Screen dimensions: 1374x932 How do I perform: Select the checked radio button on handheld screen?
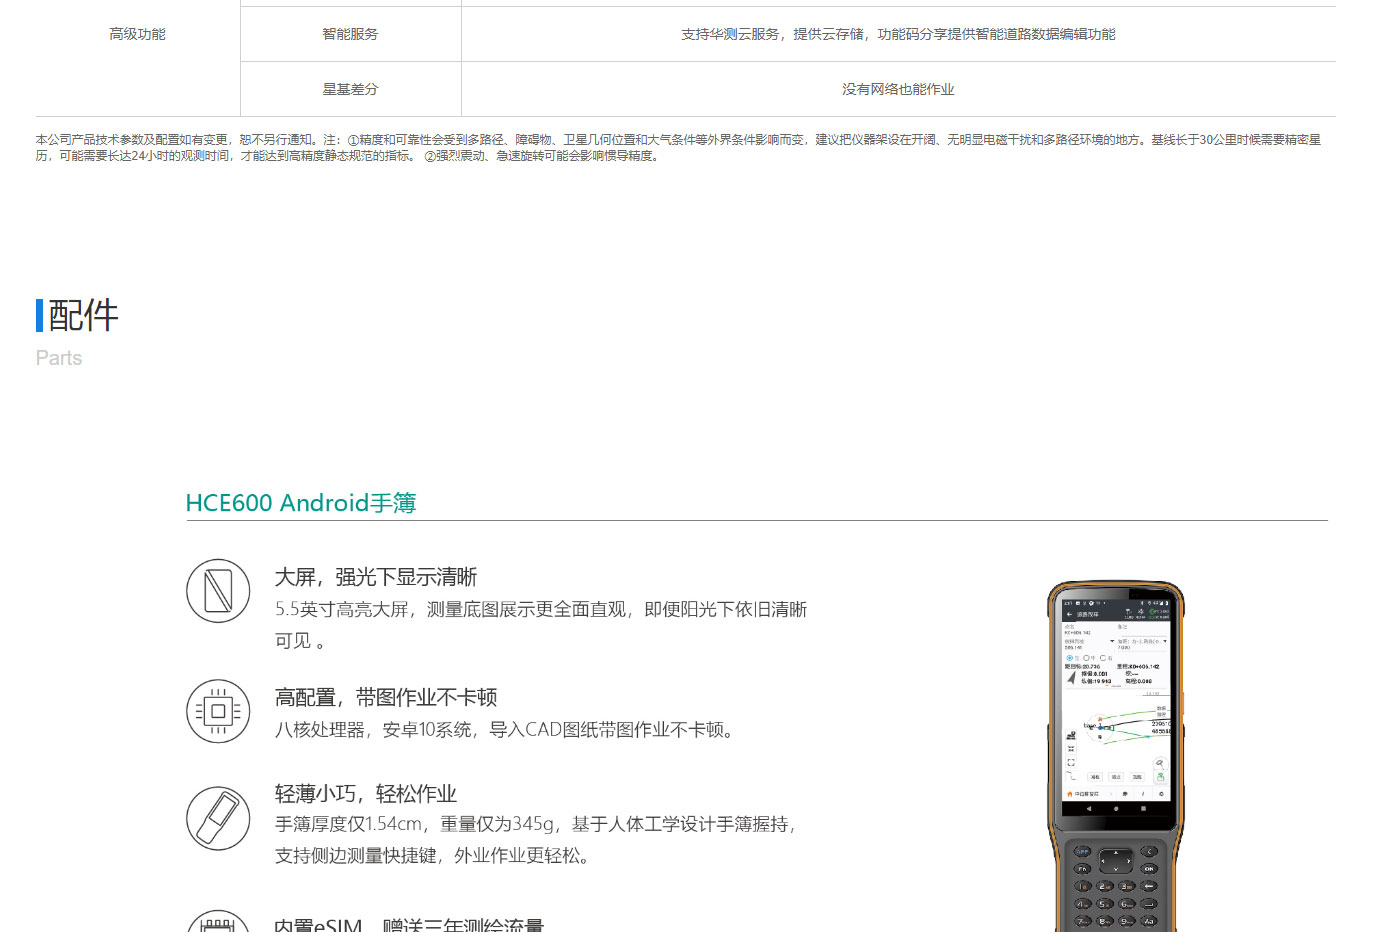click(x=1069, y=658)
